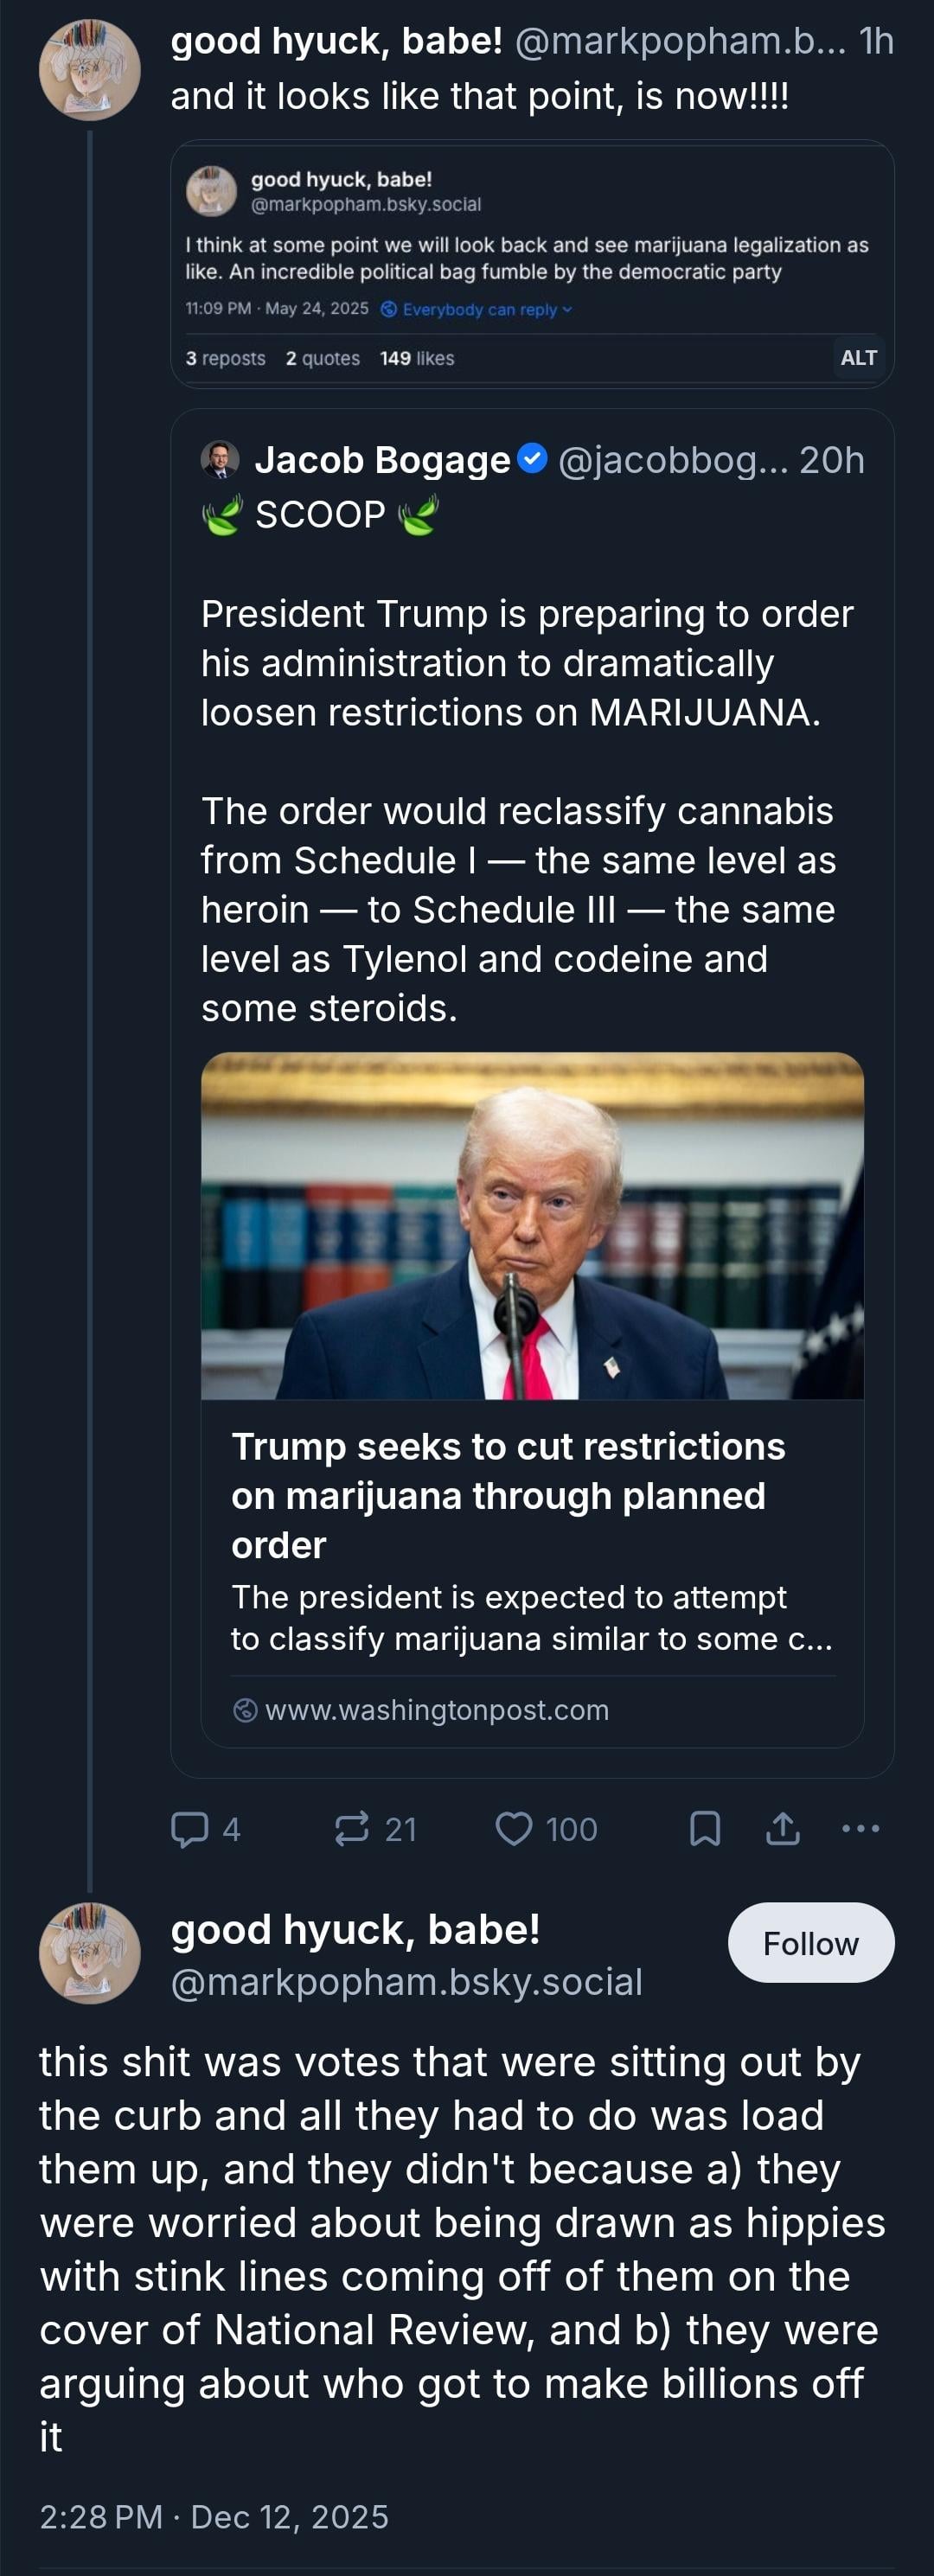934x2576 pixels.
Task: Open the share icon for the post
Action: tap(783, 1829)
